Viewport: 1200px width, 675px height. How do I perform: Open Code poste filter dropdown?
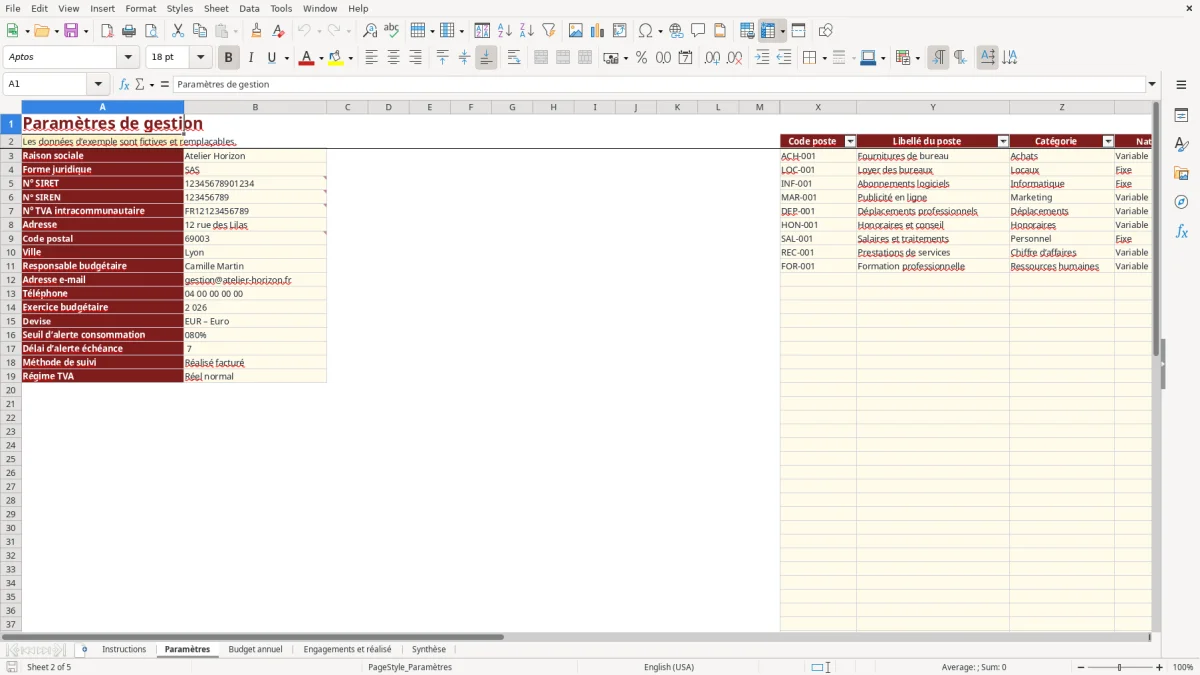(850, 142)
